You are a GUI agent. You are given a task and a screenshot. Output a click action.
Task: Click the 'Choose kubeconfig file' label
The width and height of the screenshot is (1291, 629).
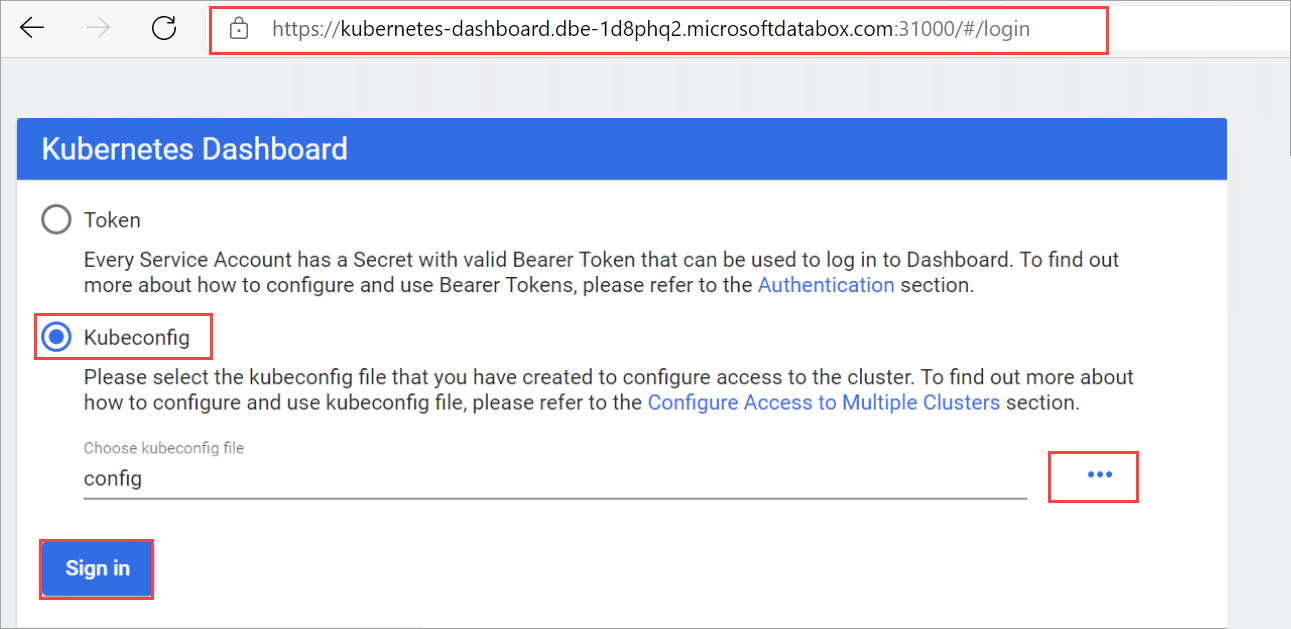point(163,448)
